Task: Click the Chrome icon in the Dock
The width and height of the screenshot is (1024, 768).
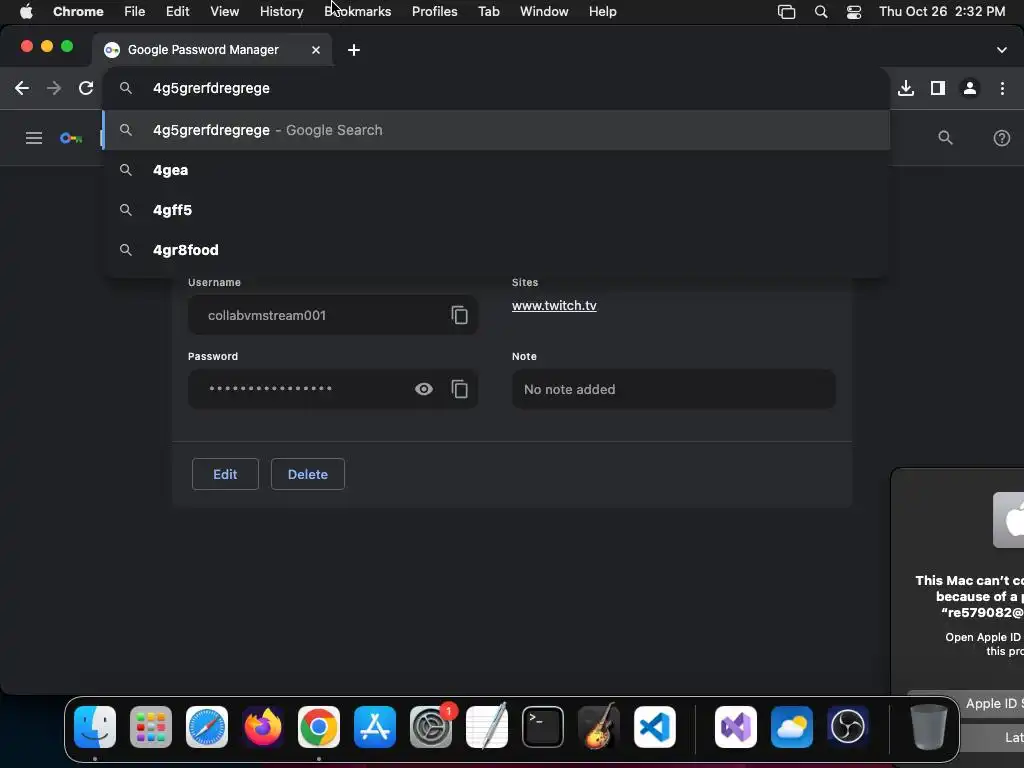Action: pos(319,726)
